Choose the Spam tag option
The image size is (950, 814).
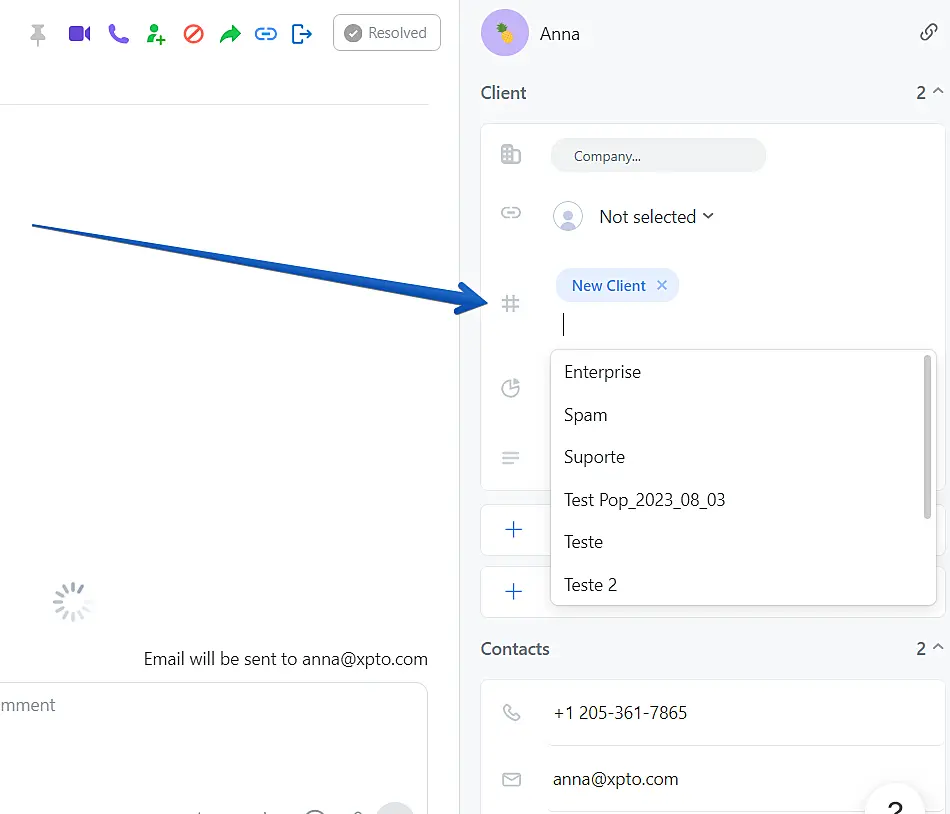tap(585, 415)
